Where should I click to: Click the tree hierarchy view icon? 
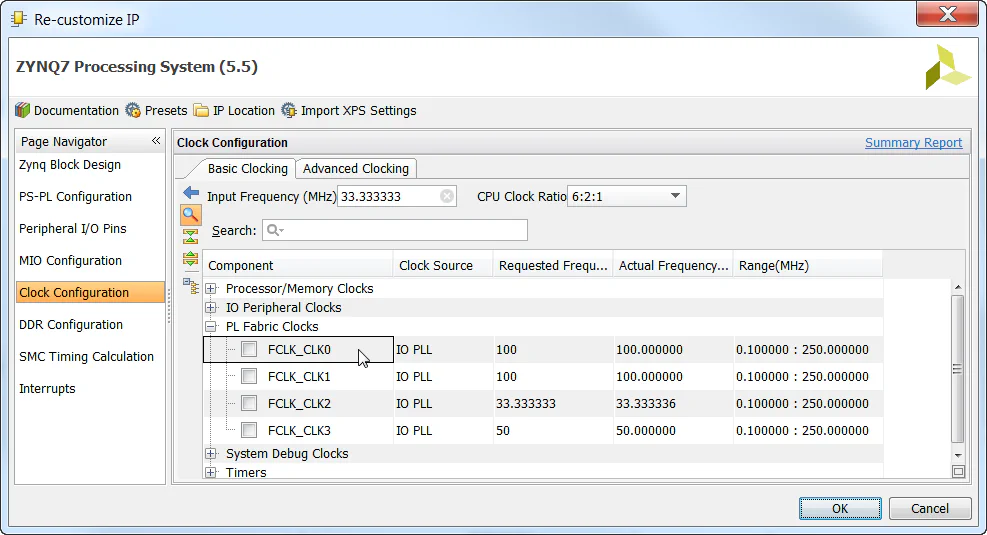coord(191,286)
